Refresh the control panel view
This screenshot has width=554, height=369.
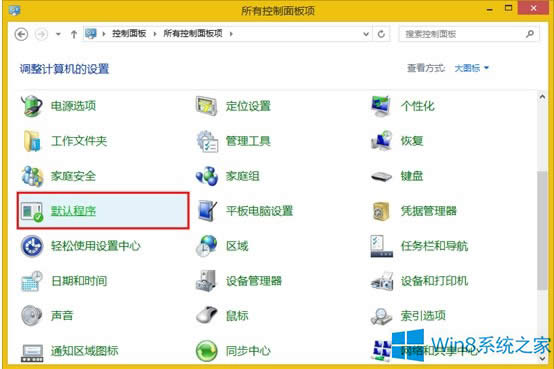381,34
